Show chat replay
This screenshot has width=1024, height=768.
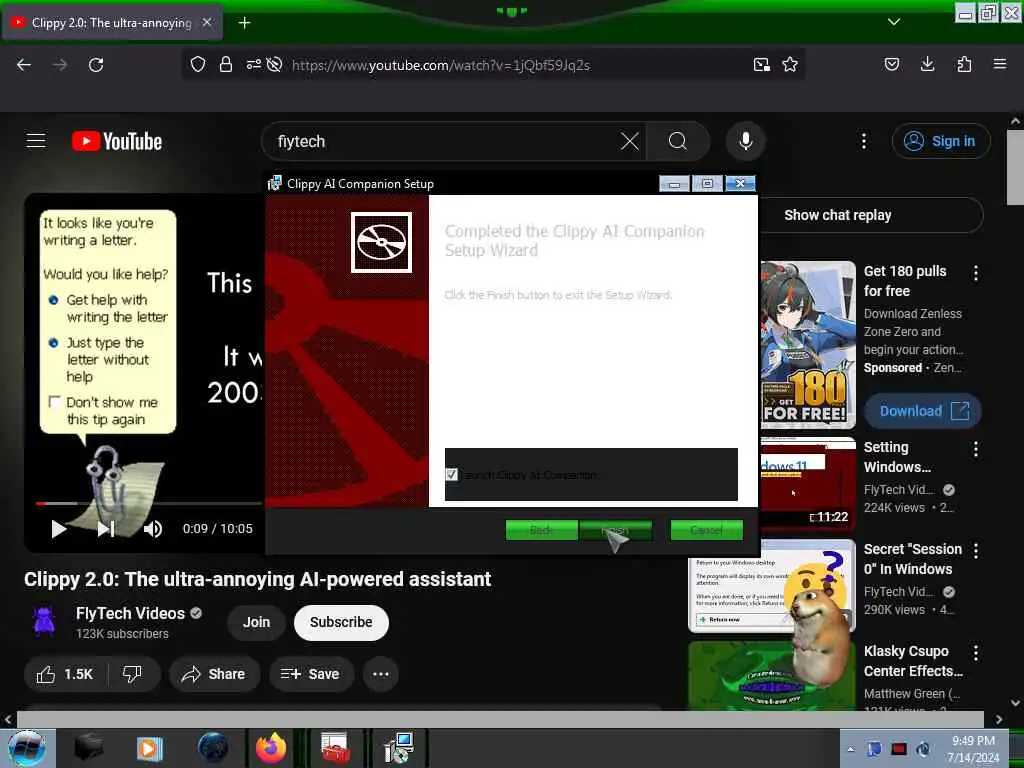(838, 215)
